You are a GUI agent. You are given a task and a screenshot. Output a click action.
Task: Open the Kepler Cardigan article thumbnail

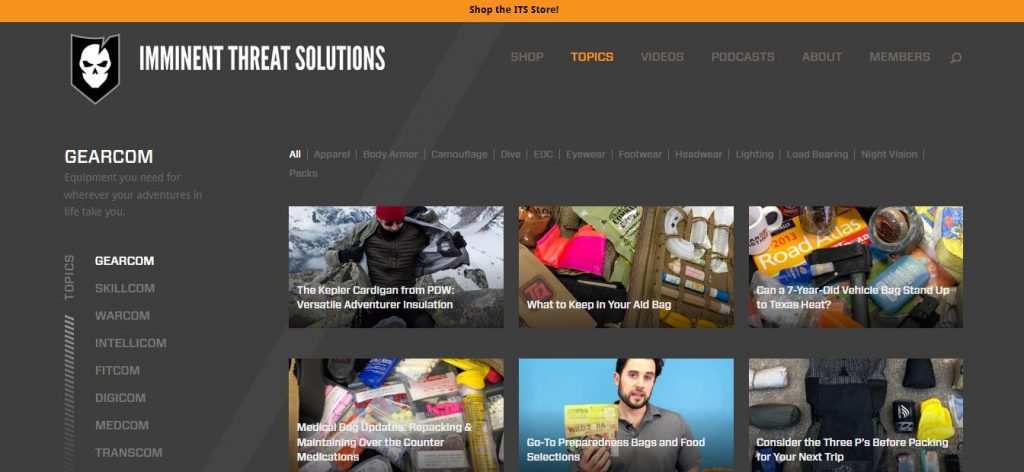click(x=396, y=267)
